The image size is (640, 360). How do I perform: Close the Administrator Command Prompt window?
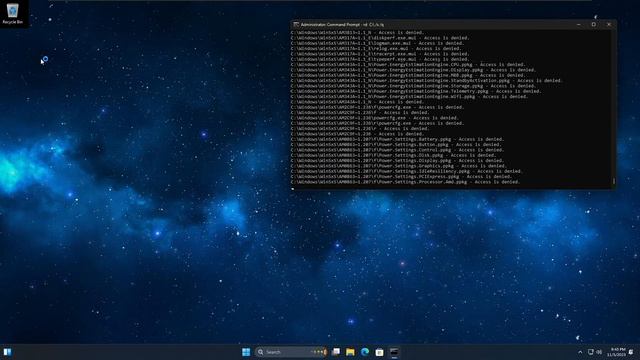[x=609, y=24]
